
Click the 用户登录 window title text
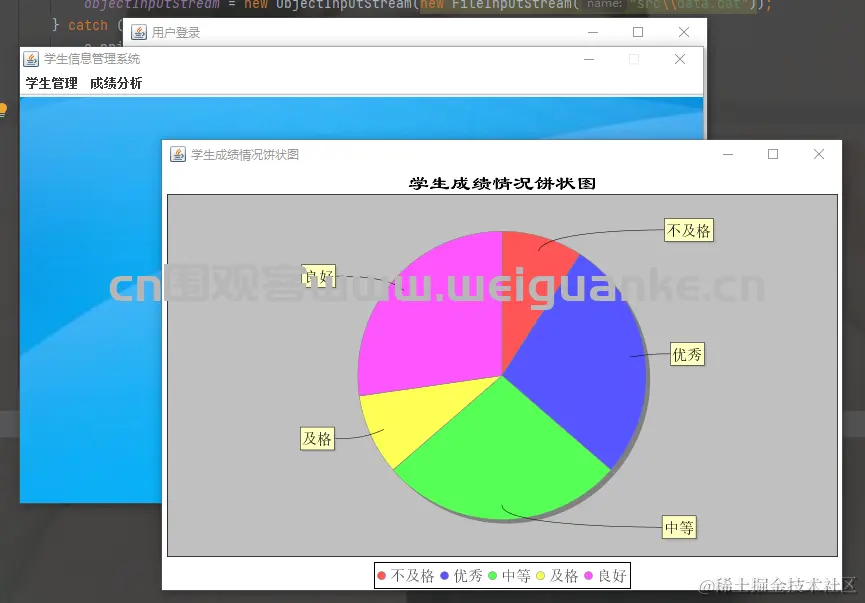pyautogui.click(x=176, y=33)
